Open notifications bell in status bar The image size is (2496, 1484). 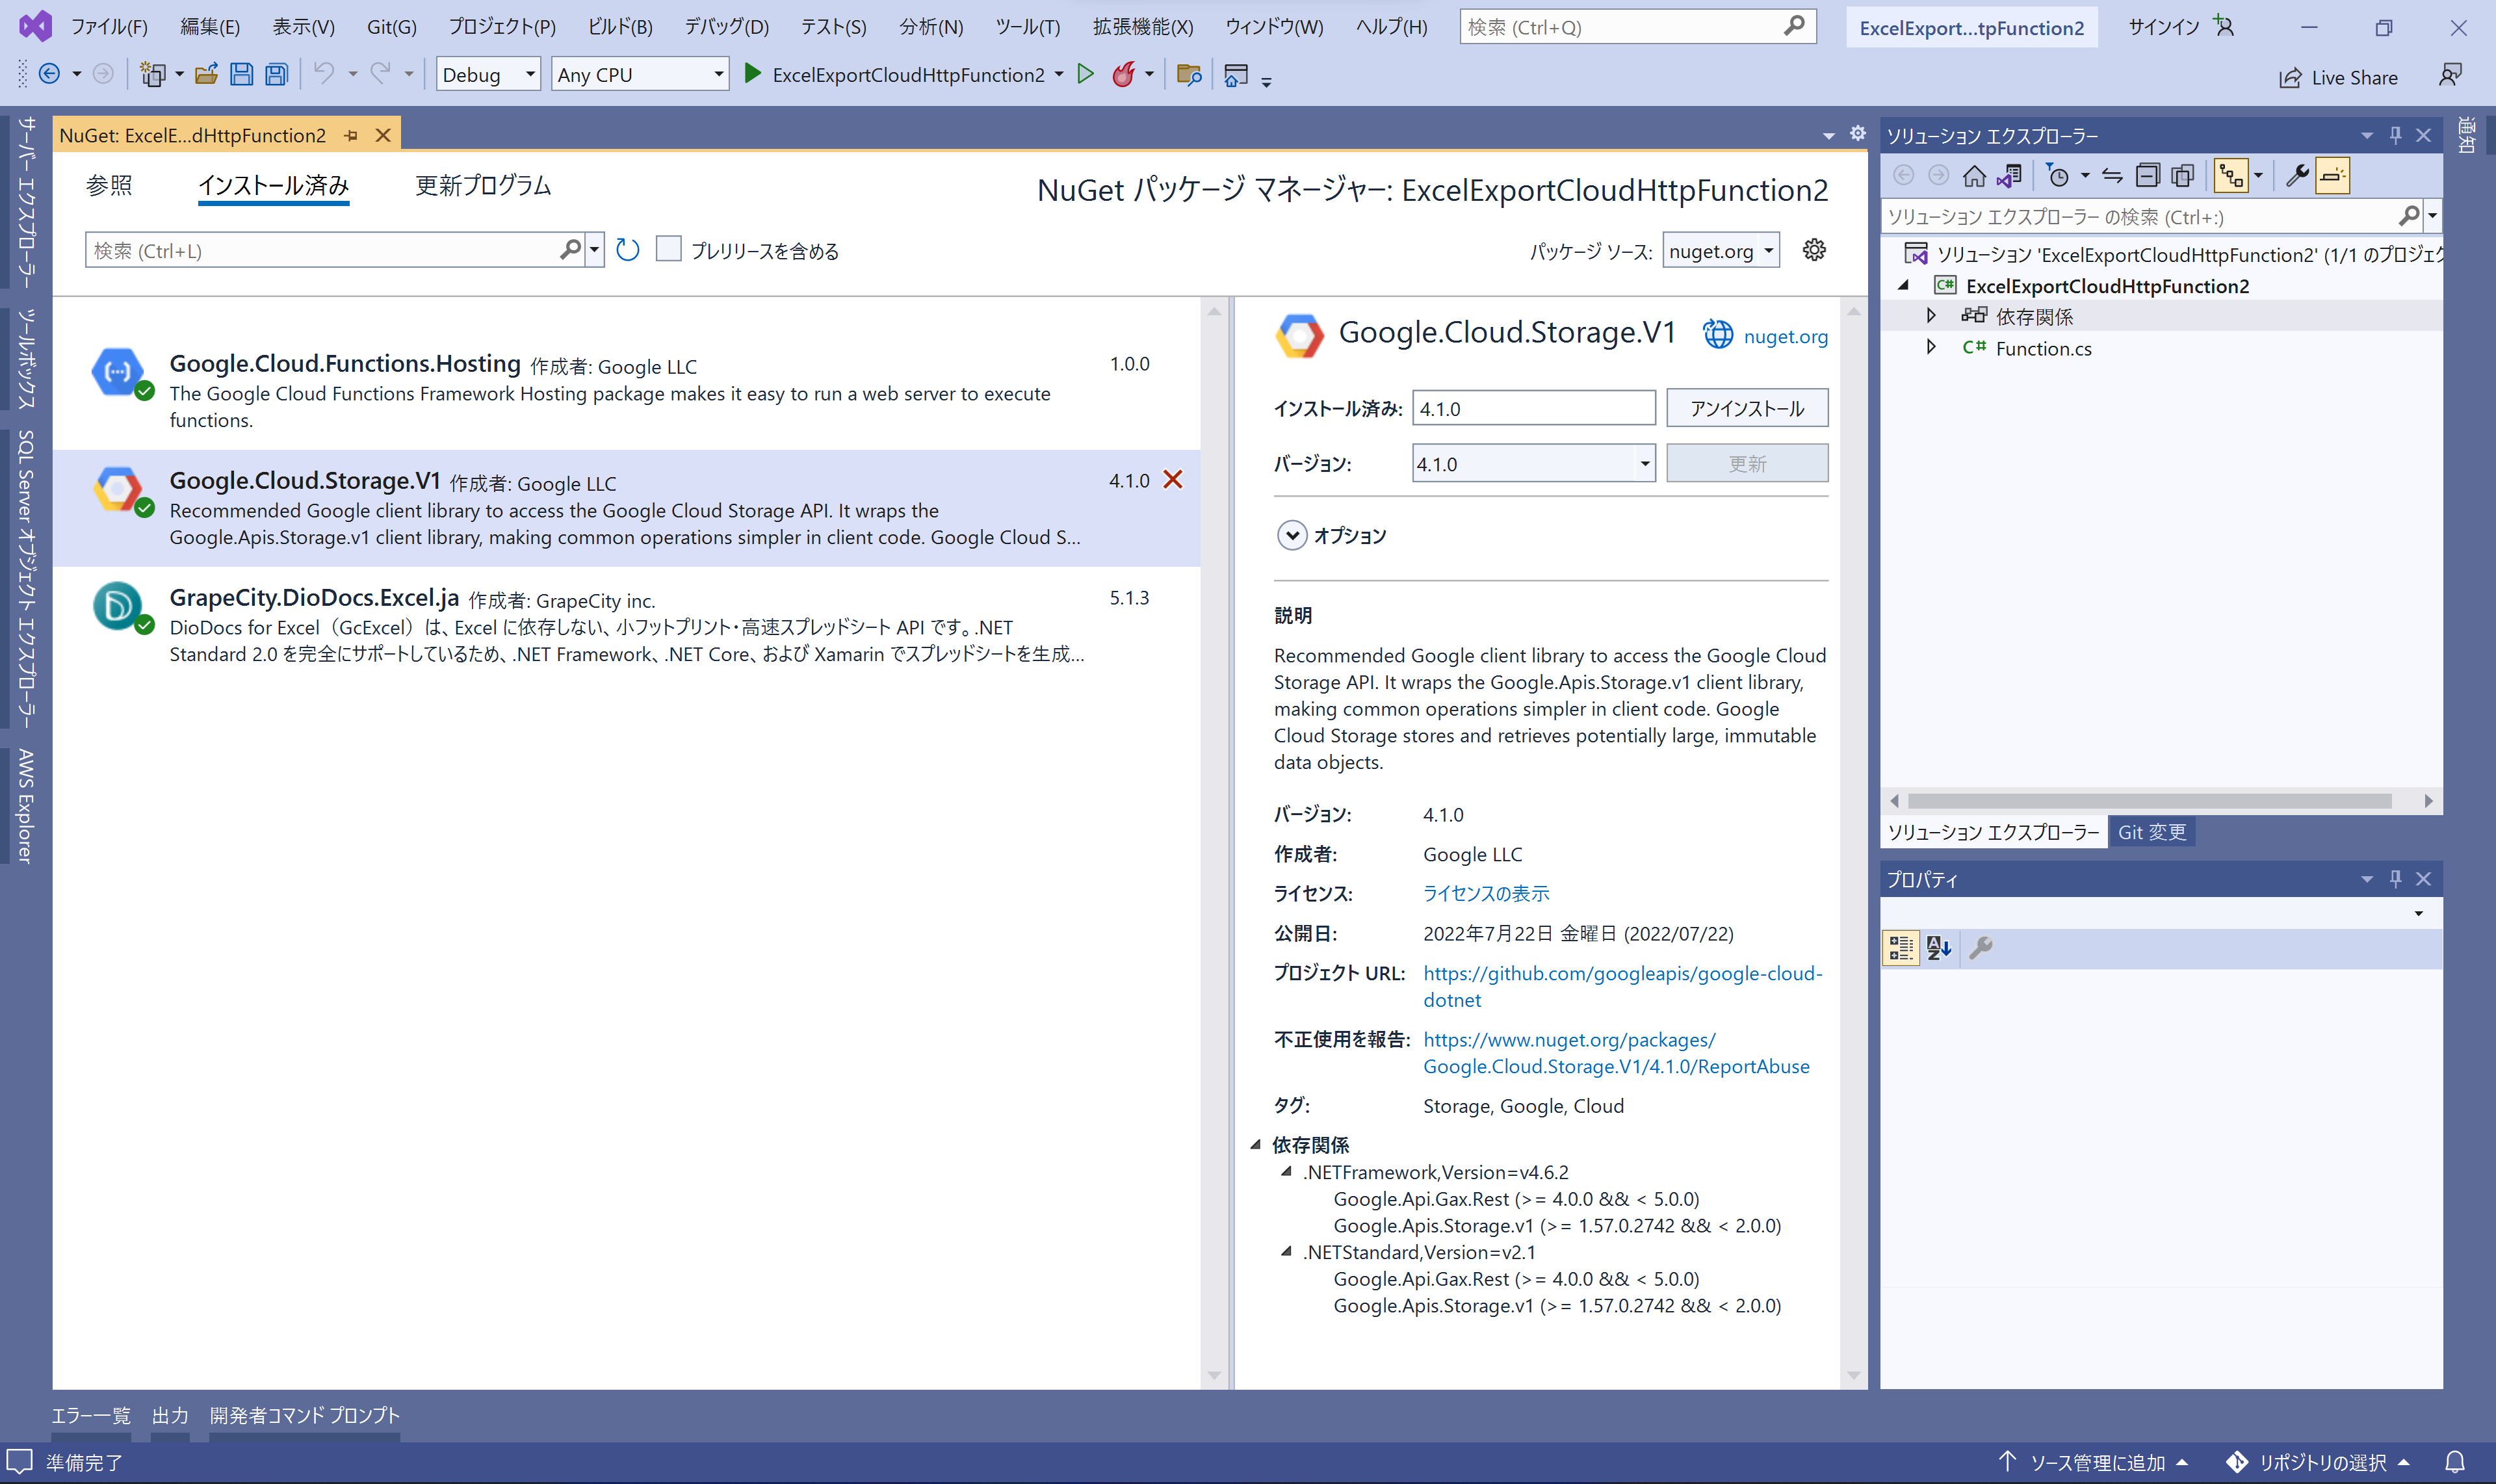(x=2455, y=1462)
